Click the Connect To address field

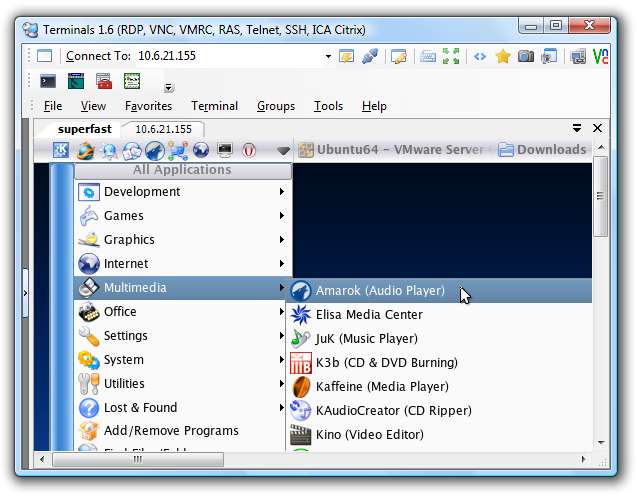coord(230,56)
